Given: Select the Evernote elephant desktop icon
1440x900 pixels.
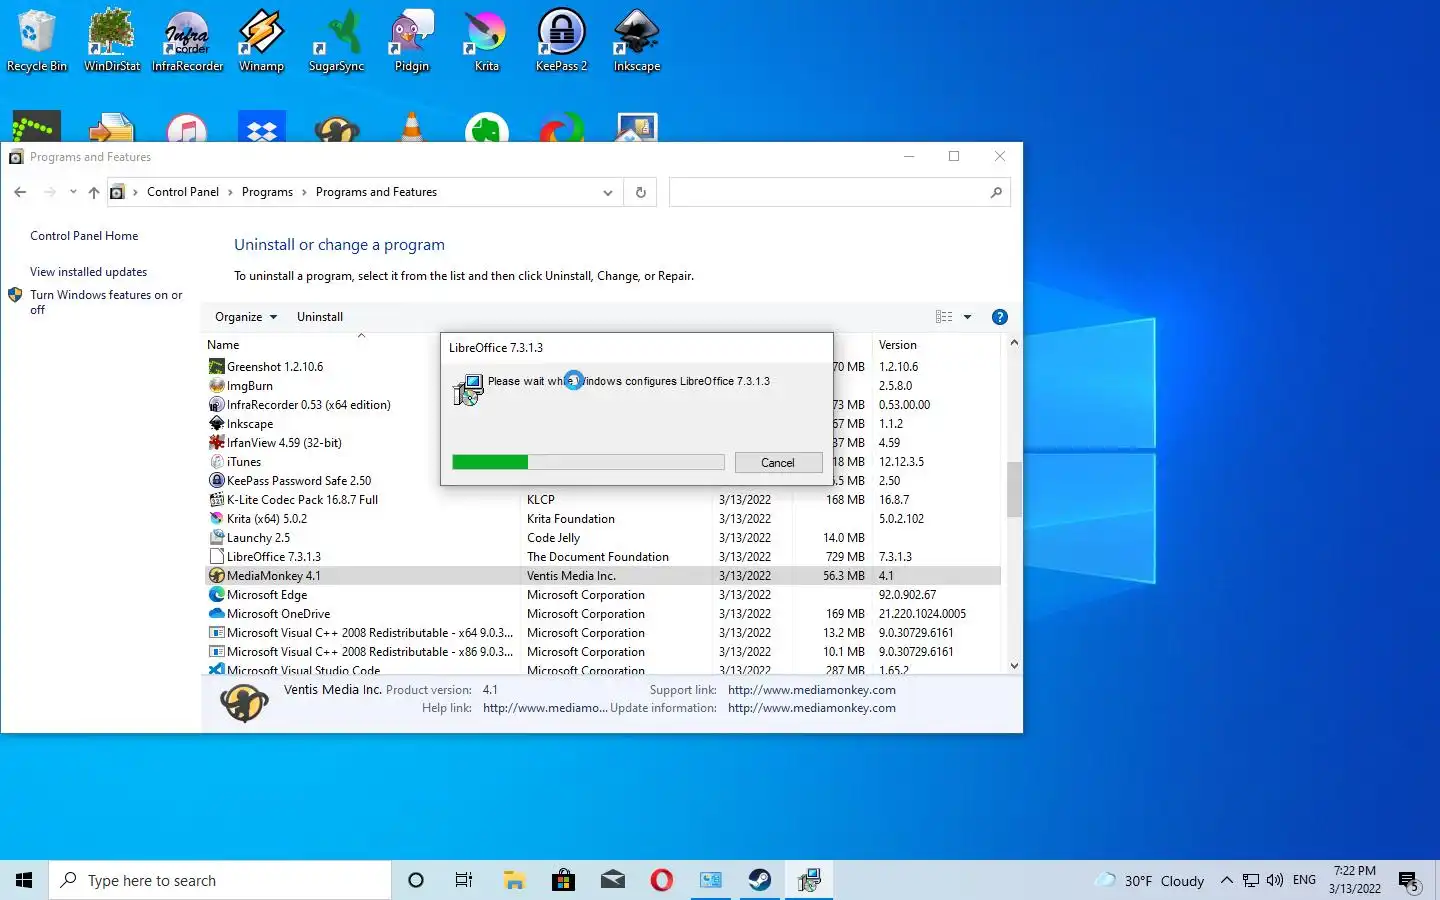Looking at the screenshot, I should click(x=487, y=127).
